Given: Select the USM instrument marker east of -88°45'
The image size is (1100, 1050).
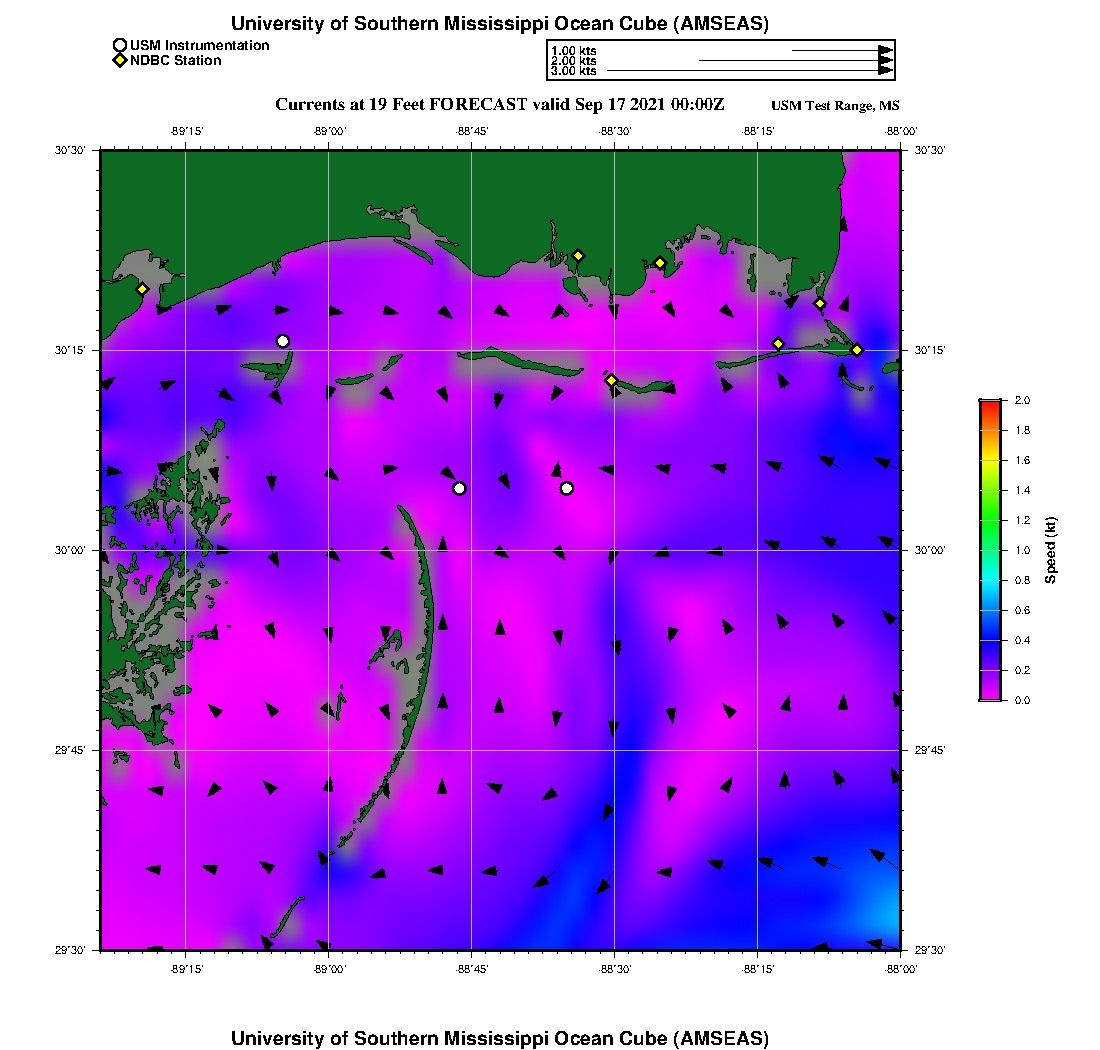Looking at the screenshot, I should pos(567,488).
